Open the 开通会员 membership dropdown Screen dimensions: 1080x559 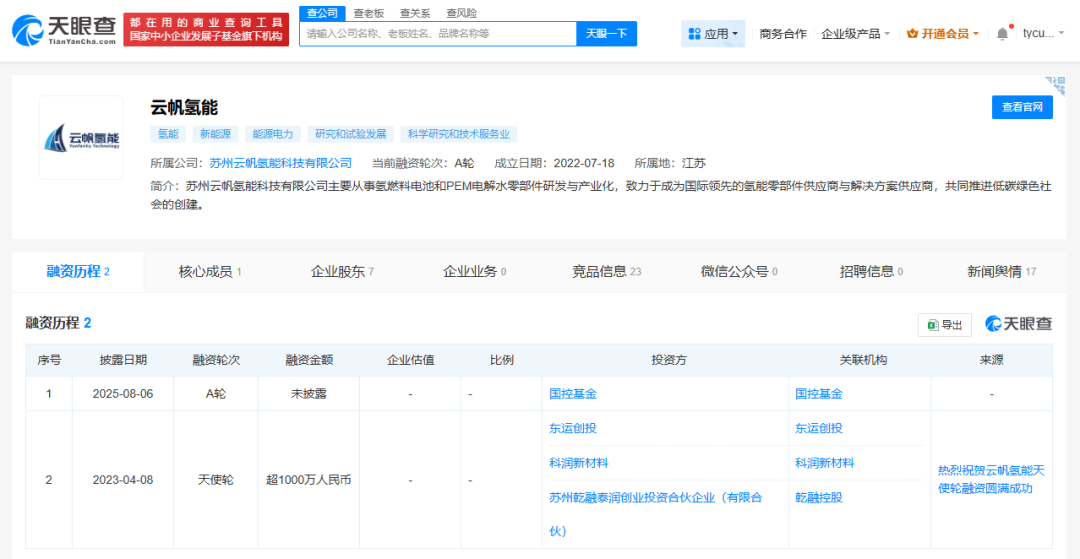coord(943,33)
